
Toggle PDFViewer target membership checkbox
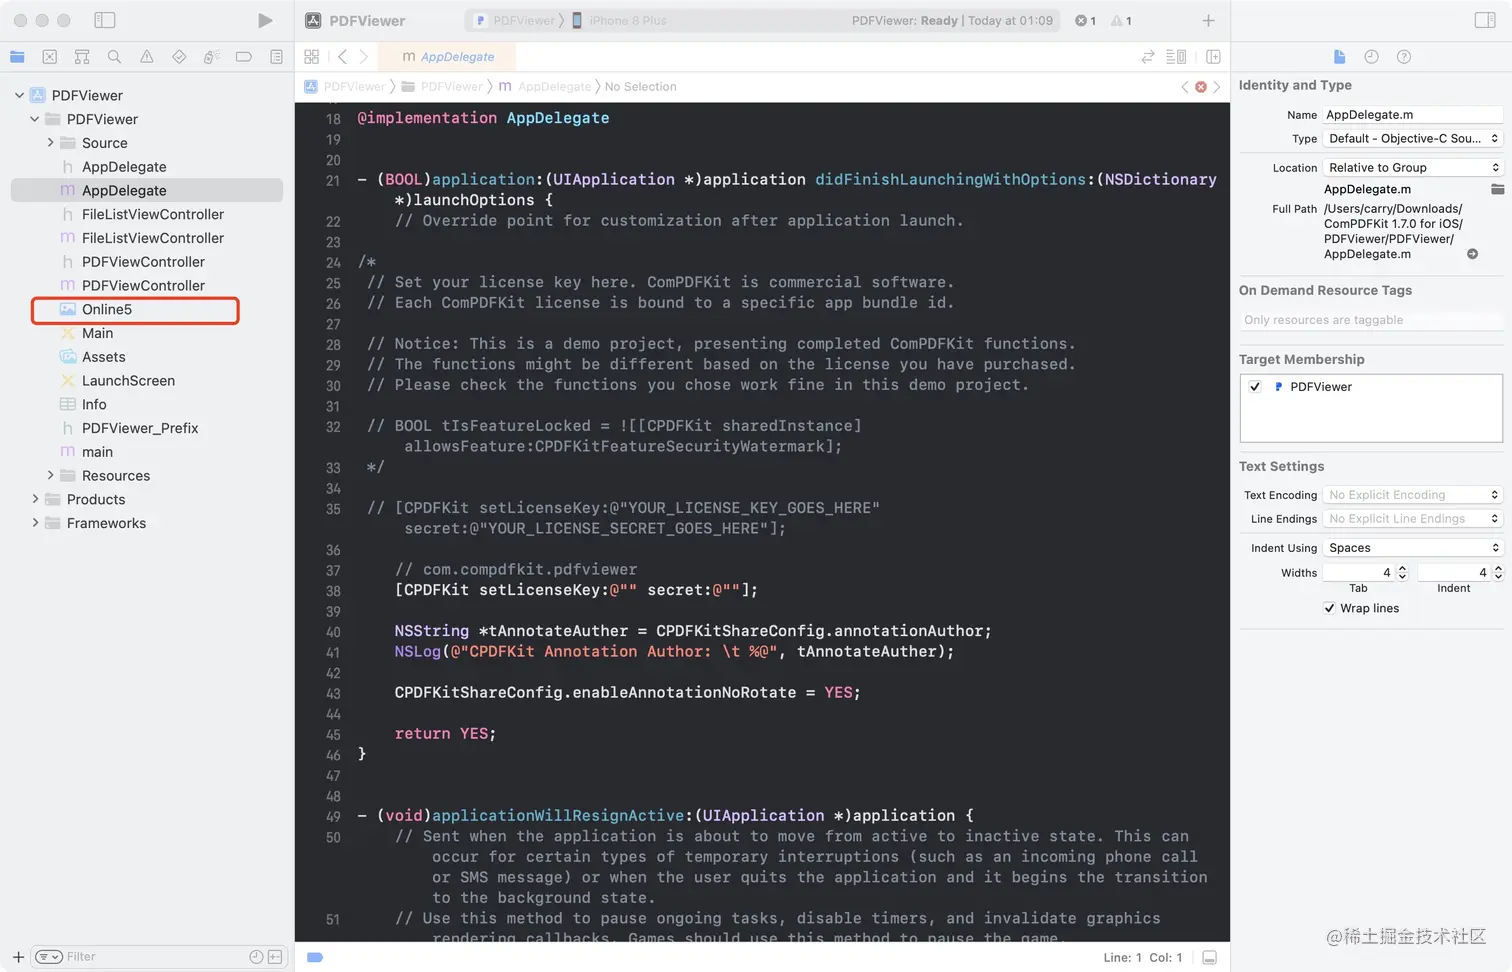tap(1255, 387)
